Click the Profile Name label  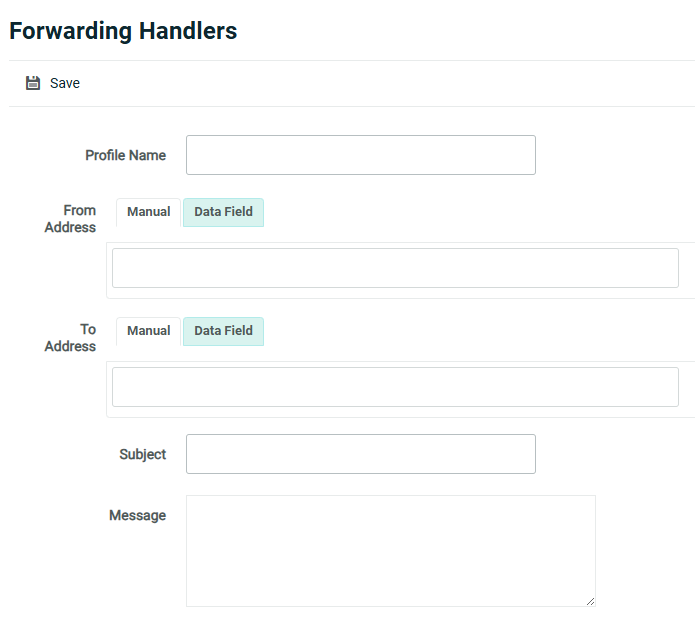[125, 155]
